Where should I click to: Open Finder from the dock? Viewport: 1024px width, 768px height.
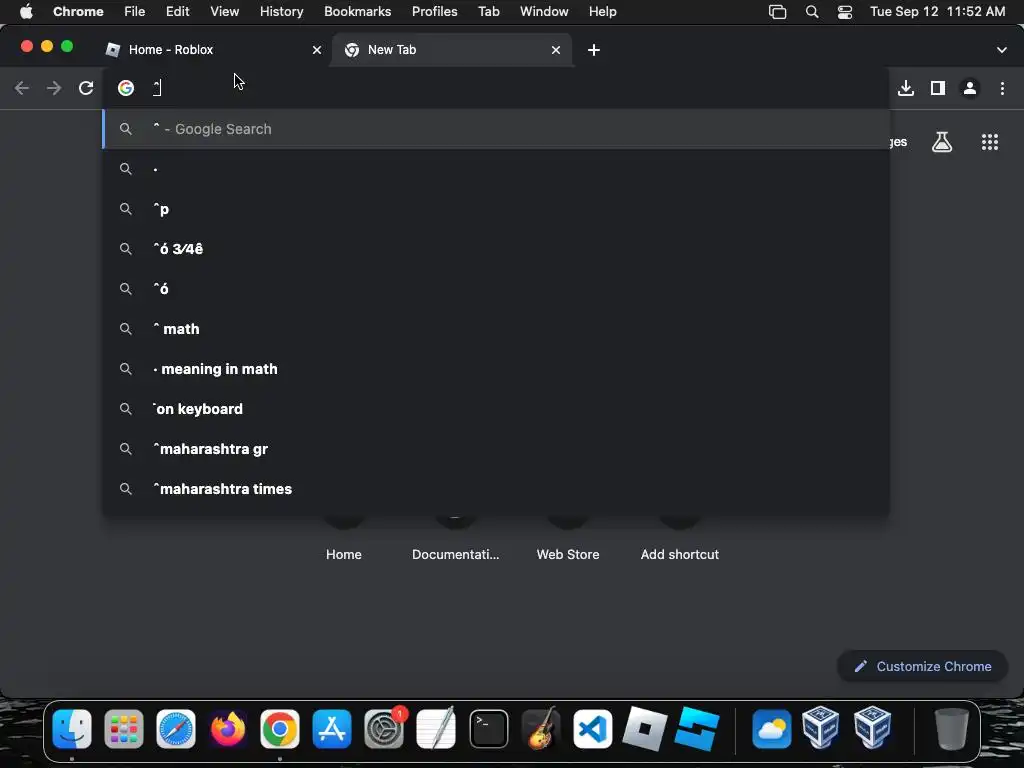coord(72,728)
